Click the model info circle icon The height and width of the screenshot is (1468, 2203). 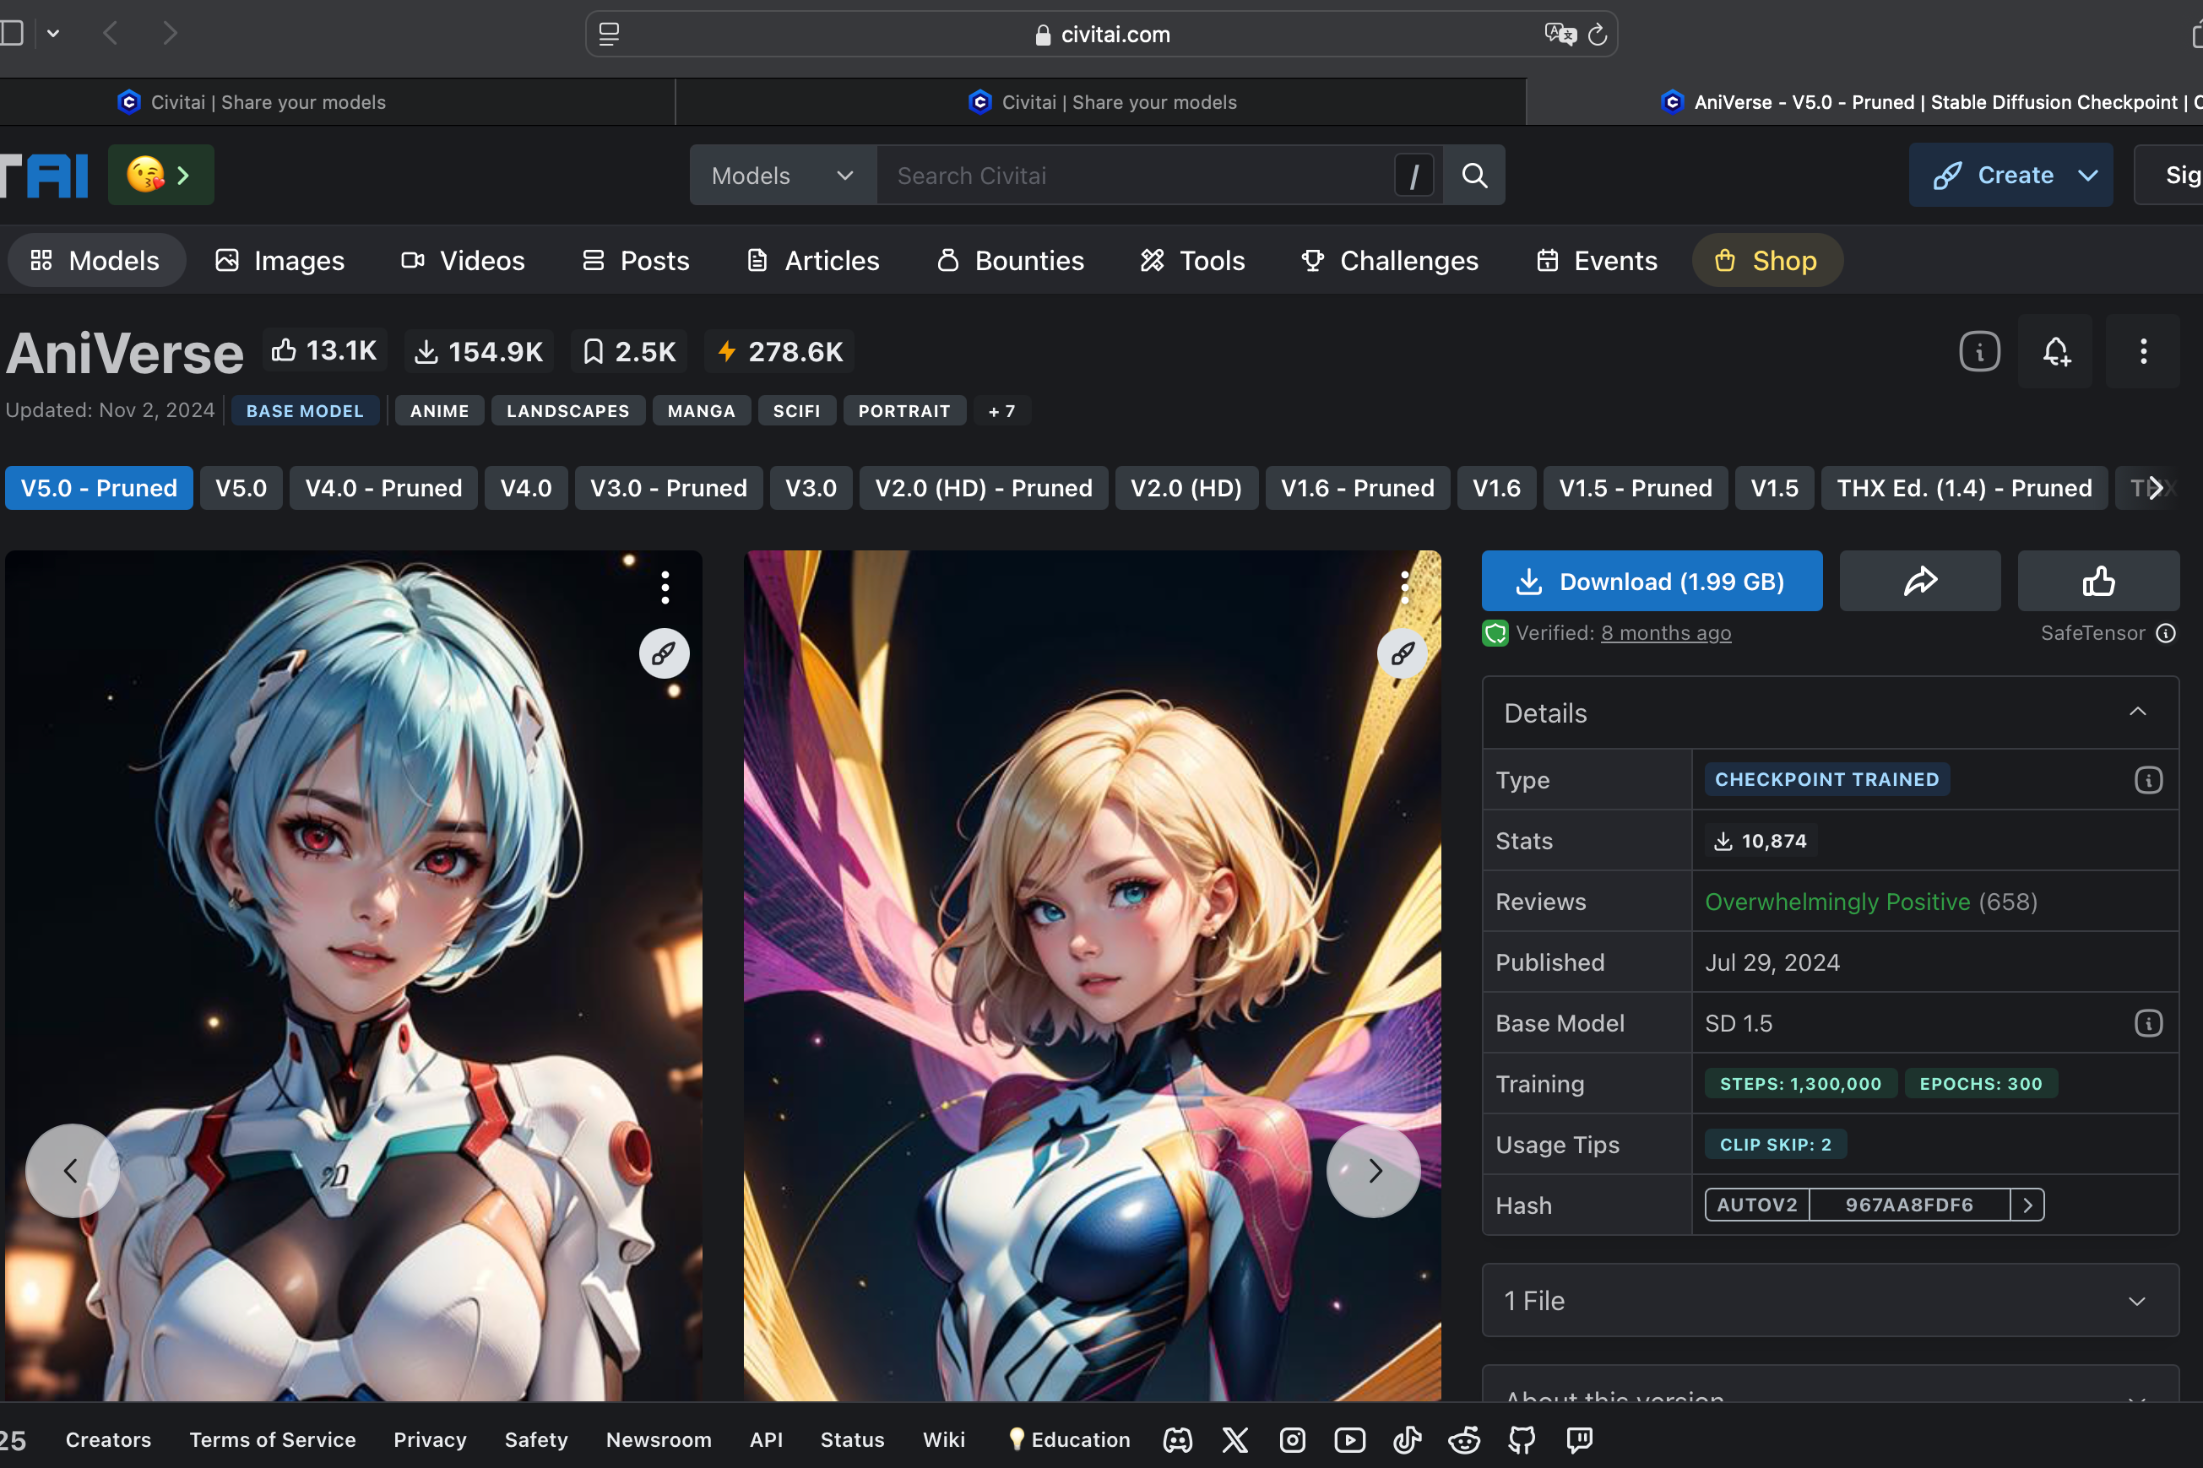tap(1979, 351)
